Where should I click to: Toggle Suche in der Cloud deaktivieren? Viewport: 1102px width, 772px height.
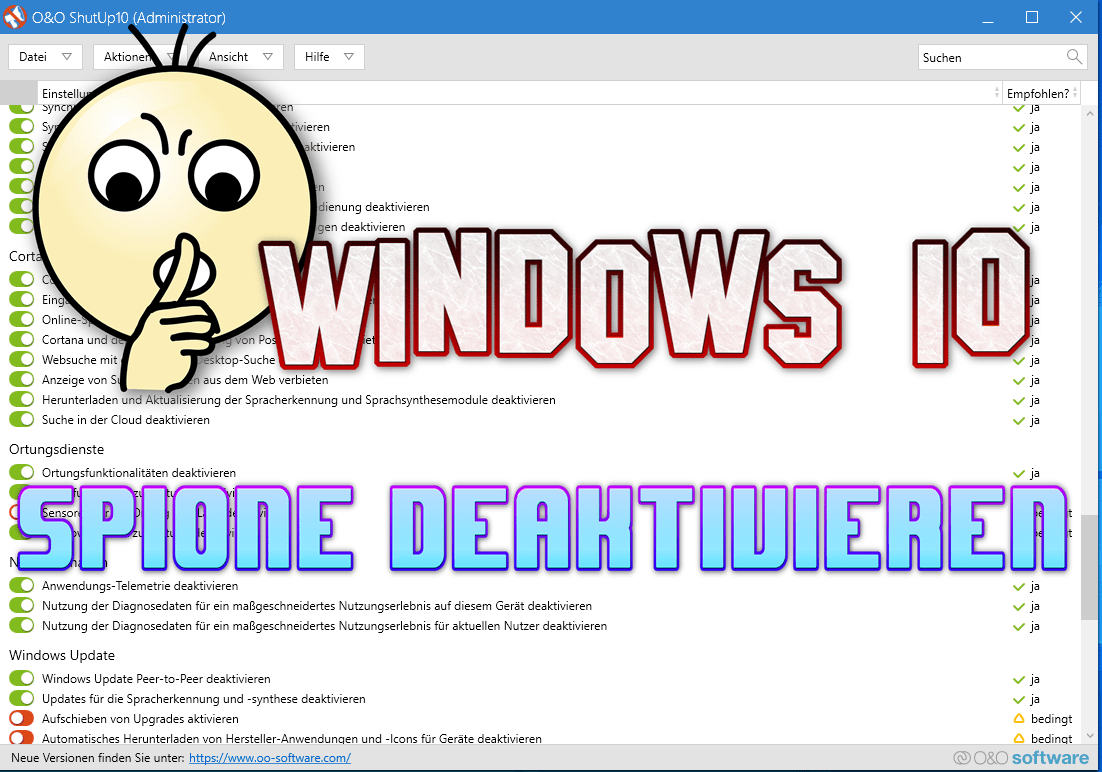point(22,420)
